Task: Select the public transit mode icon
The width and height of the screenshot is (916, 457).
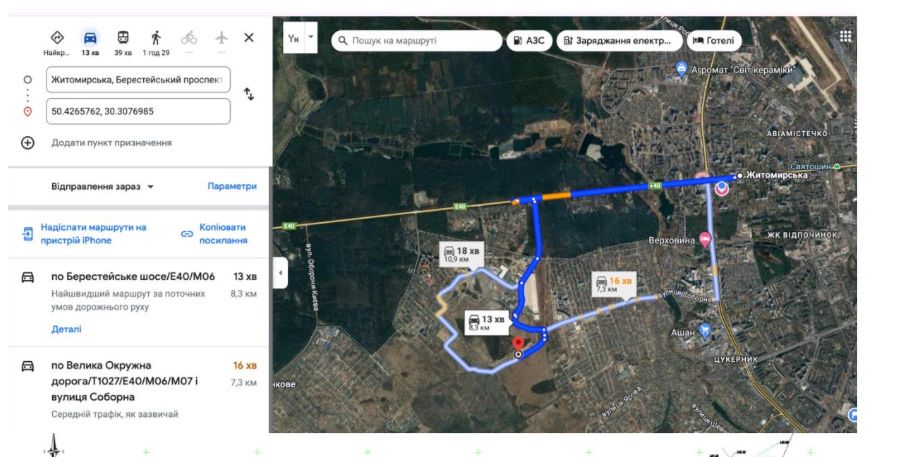Action: coord(123,37)
